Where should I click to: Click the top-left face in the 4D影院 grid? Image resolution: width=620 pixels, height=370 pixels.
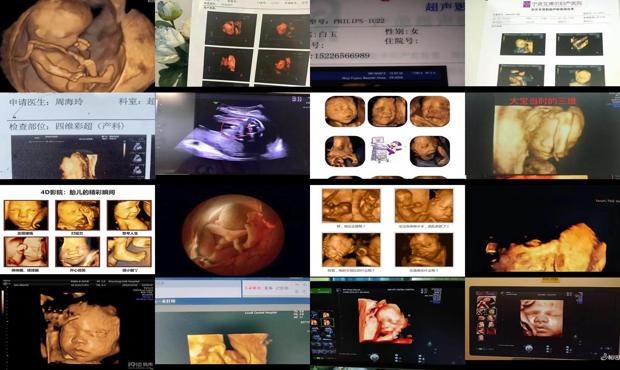pyautogui.click(x=26, y=215)
